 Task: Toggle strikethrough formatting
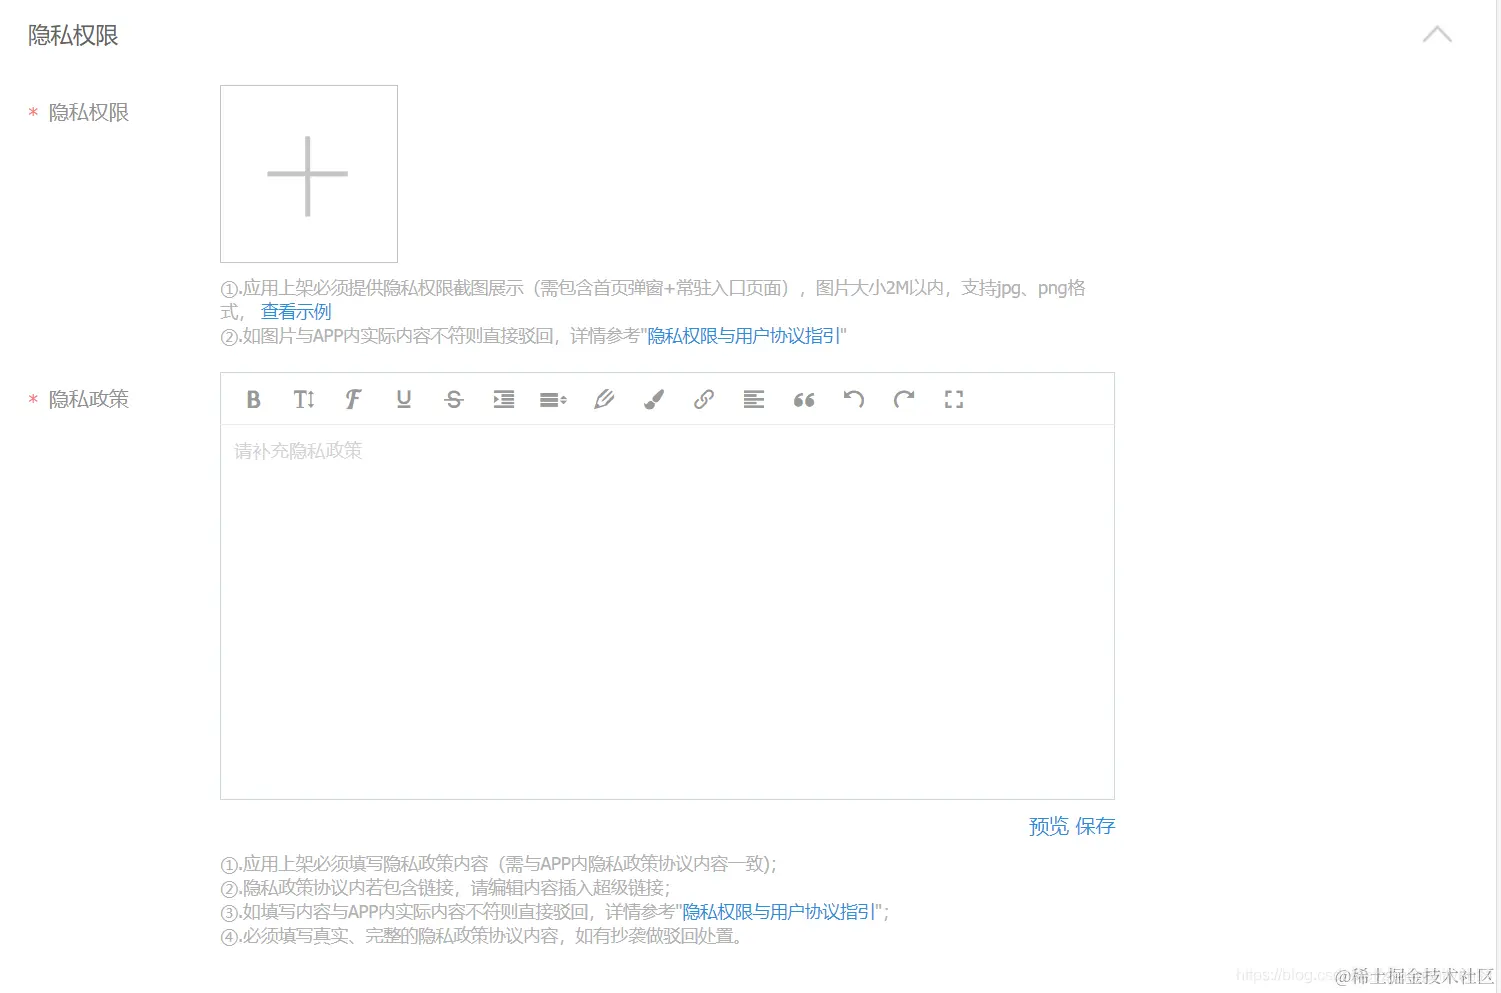(453, 399)
